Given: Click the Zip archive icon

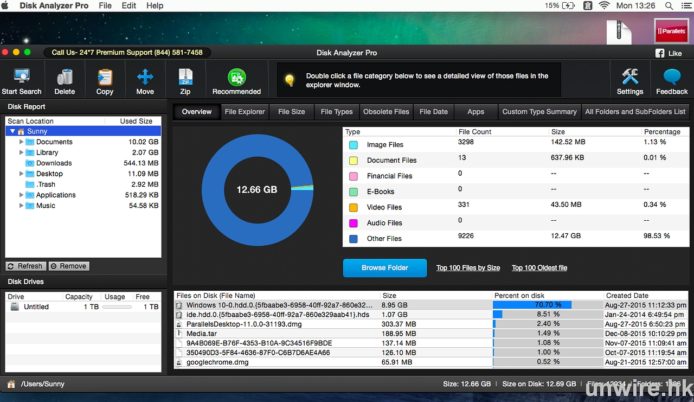Looking at the screenshot, I should 185,77.
